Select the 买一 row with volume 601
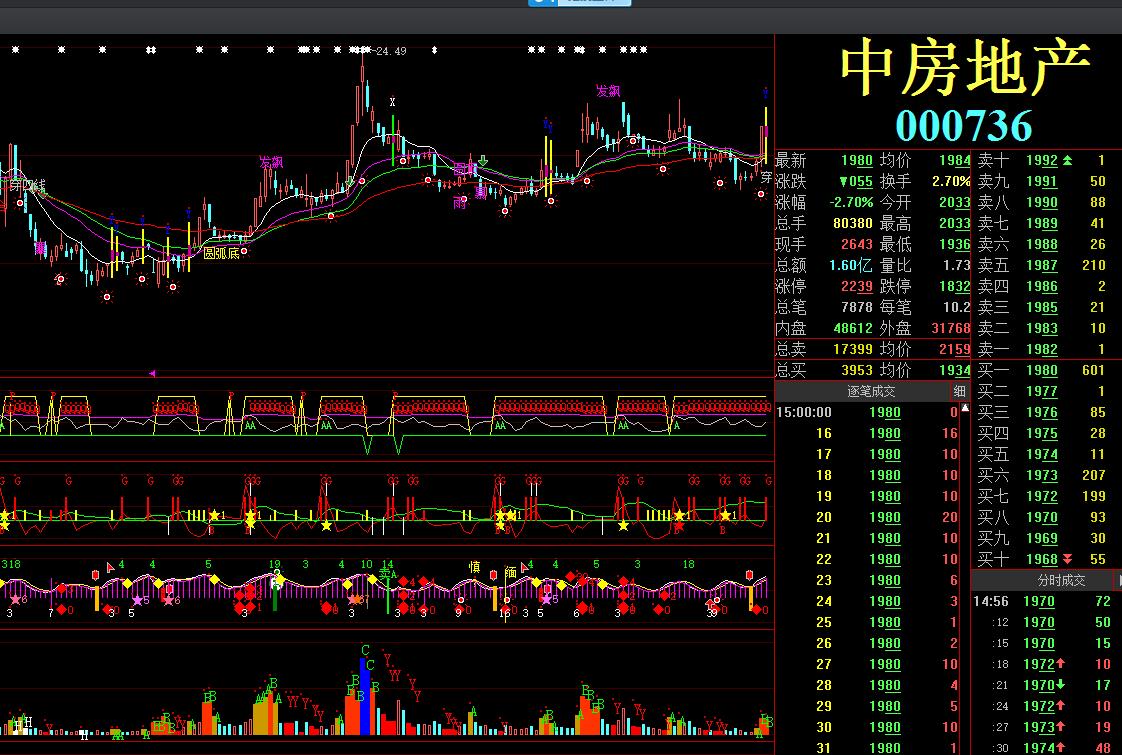1122x755 pixels. (1046, 370)
